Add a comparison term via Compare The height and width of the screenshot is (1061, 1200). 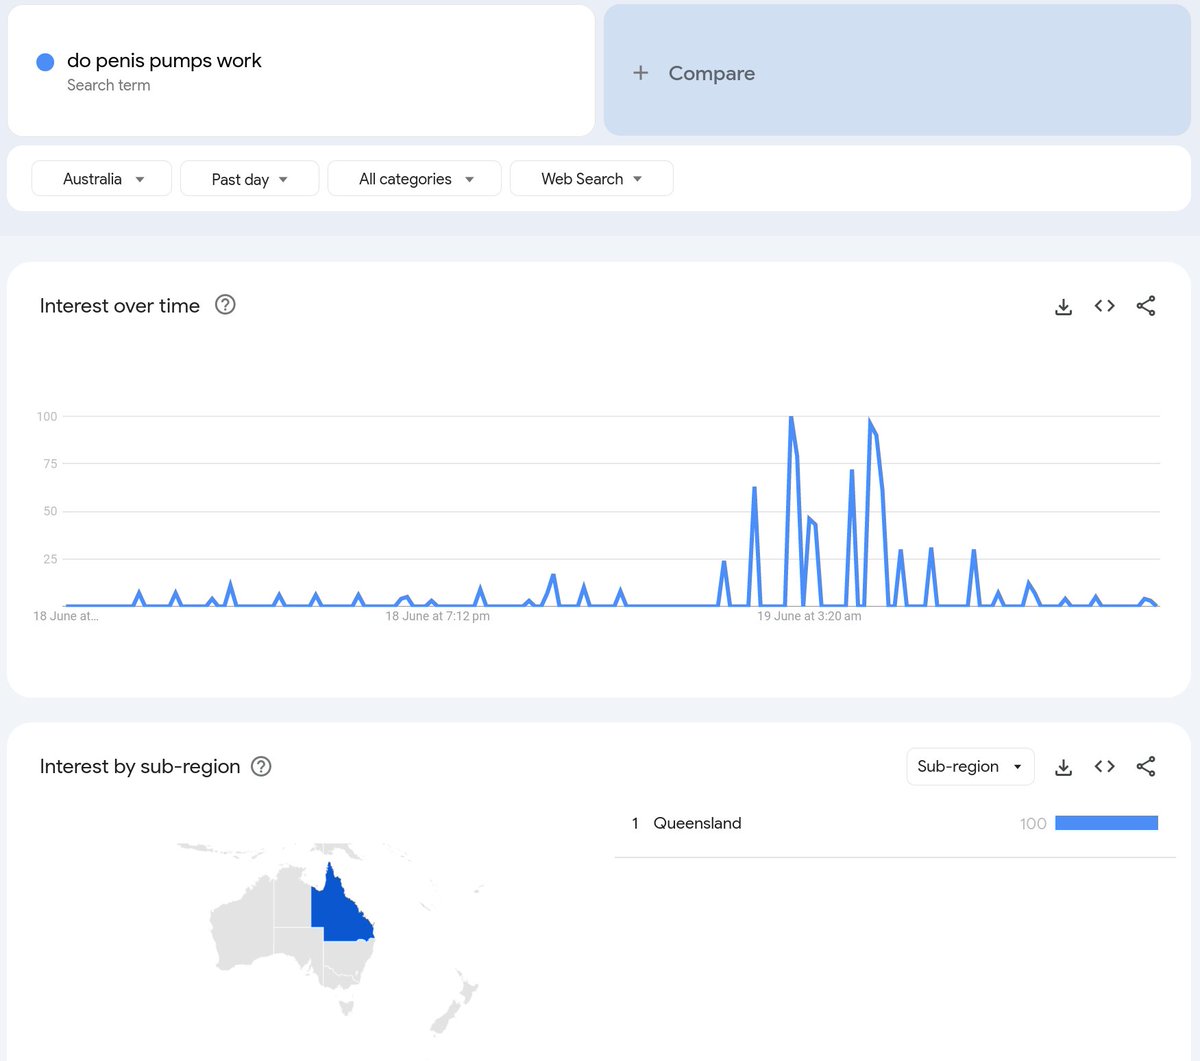[897, 70]
